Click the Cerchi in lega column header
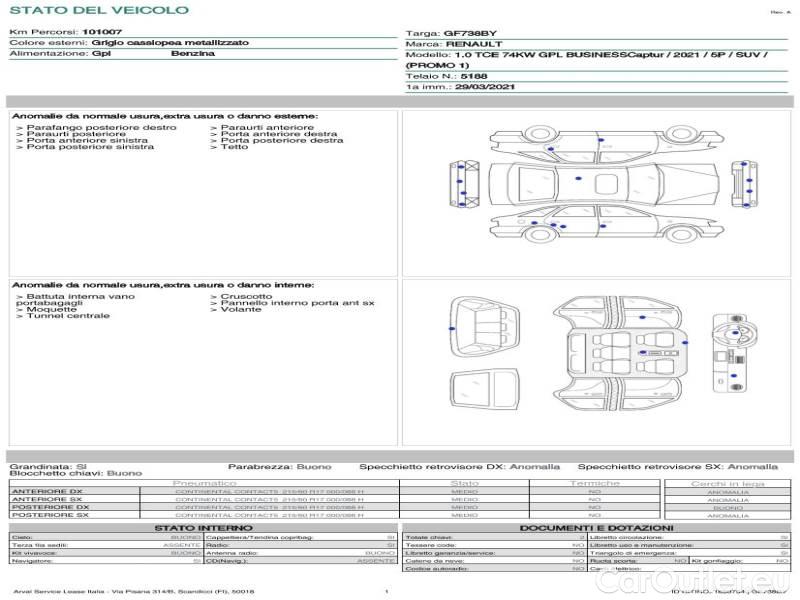This screenshot has height=600, width=800. pyautogui.click(x=727, y=483)
